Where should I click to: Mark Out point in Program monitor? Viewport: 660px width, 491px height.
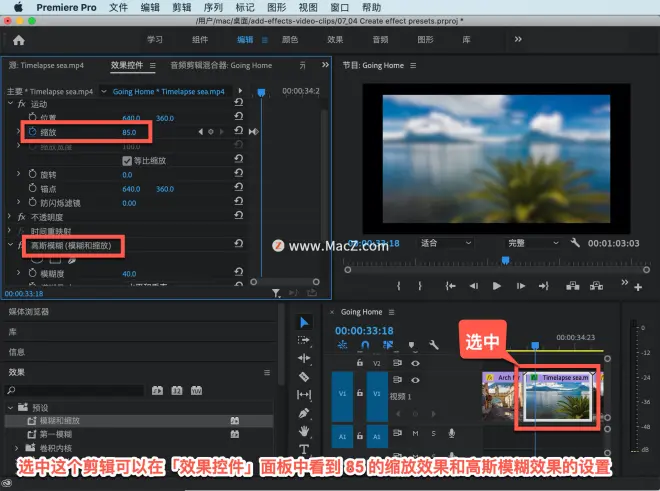(420, 286)
